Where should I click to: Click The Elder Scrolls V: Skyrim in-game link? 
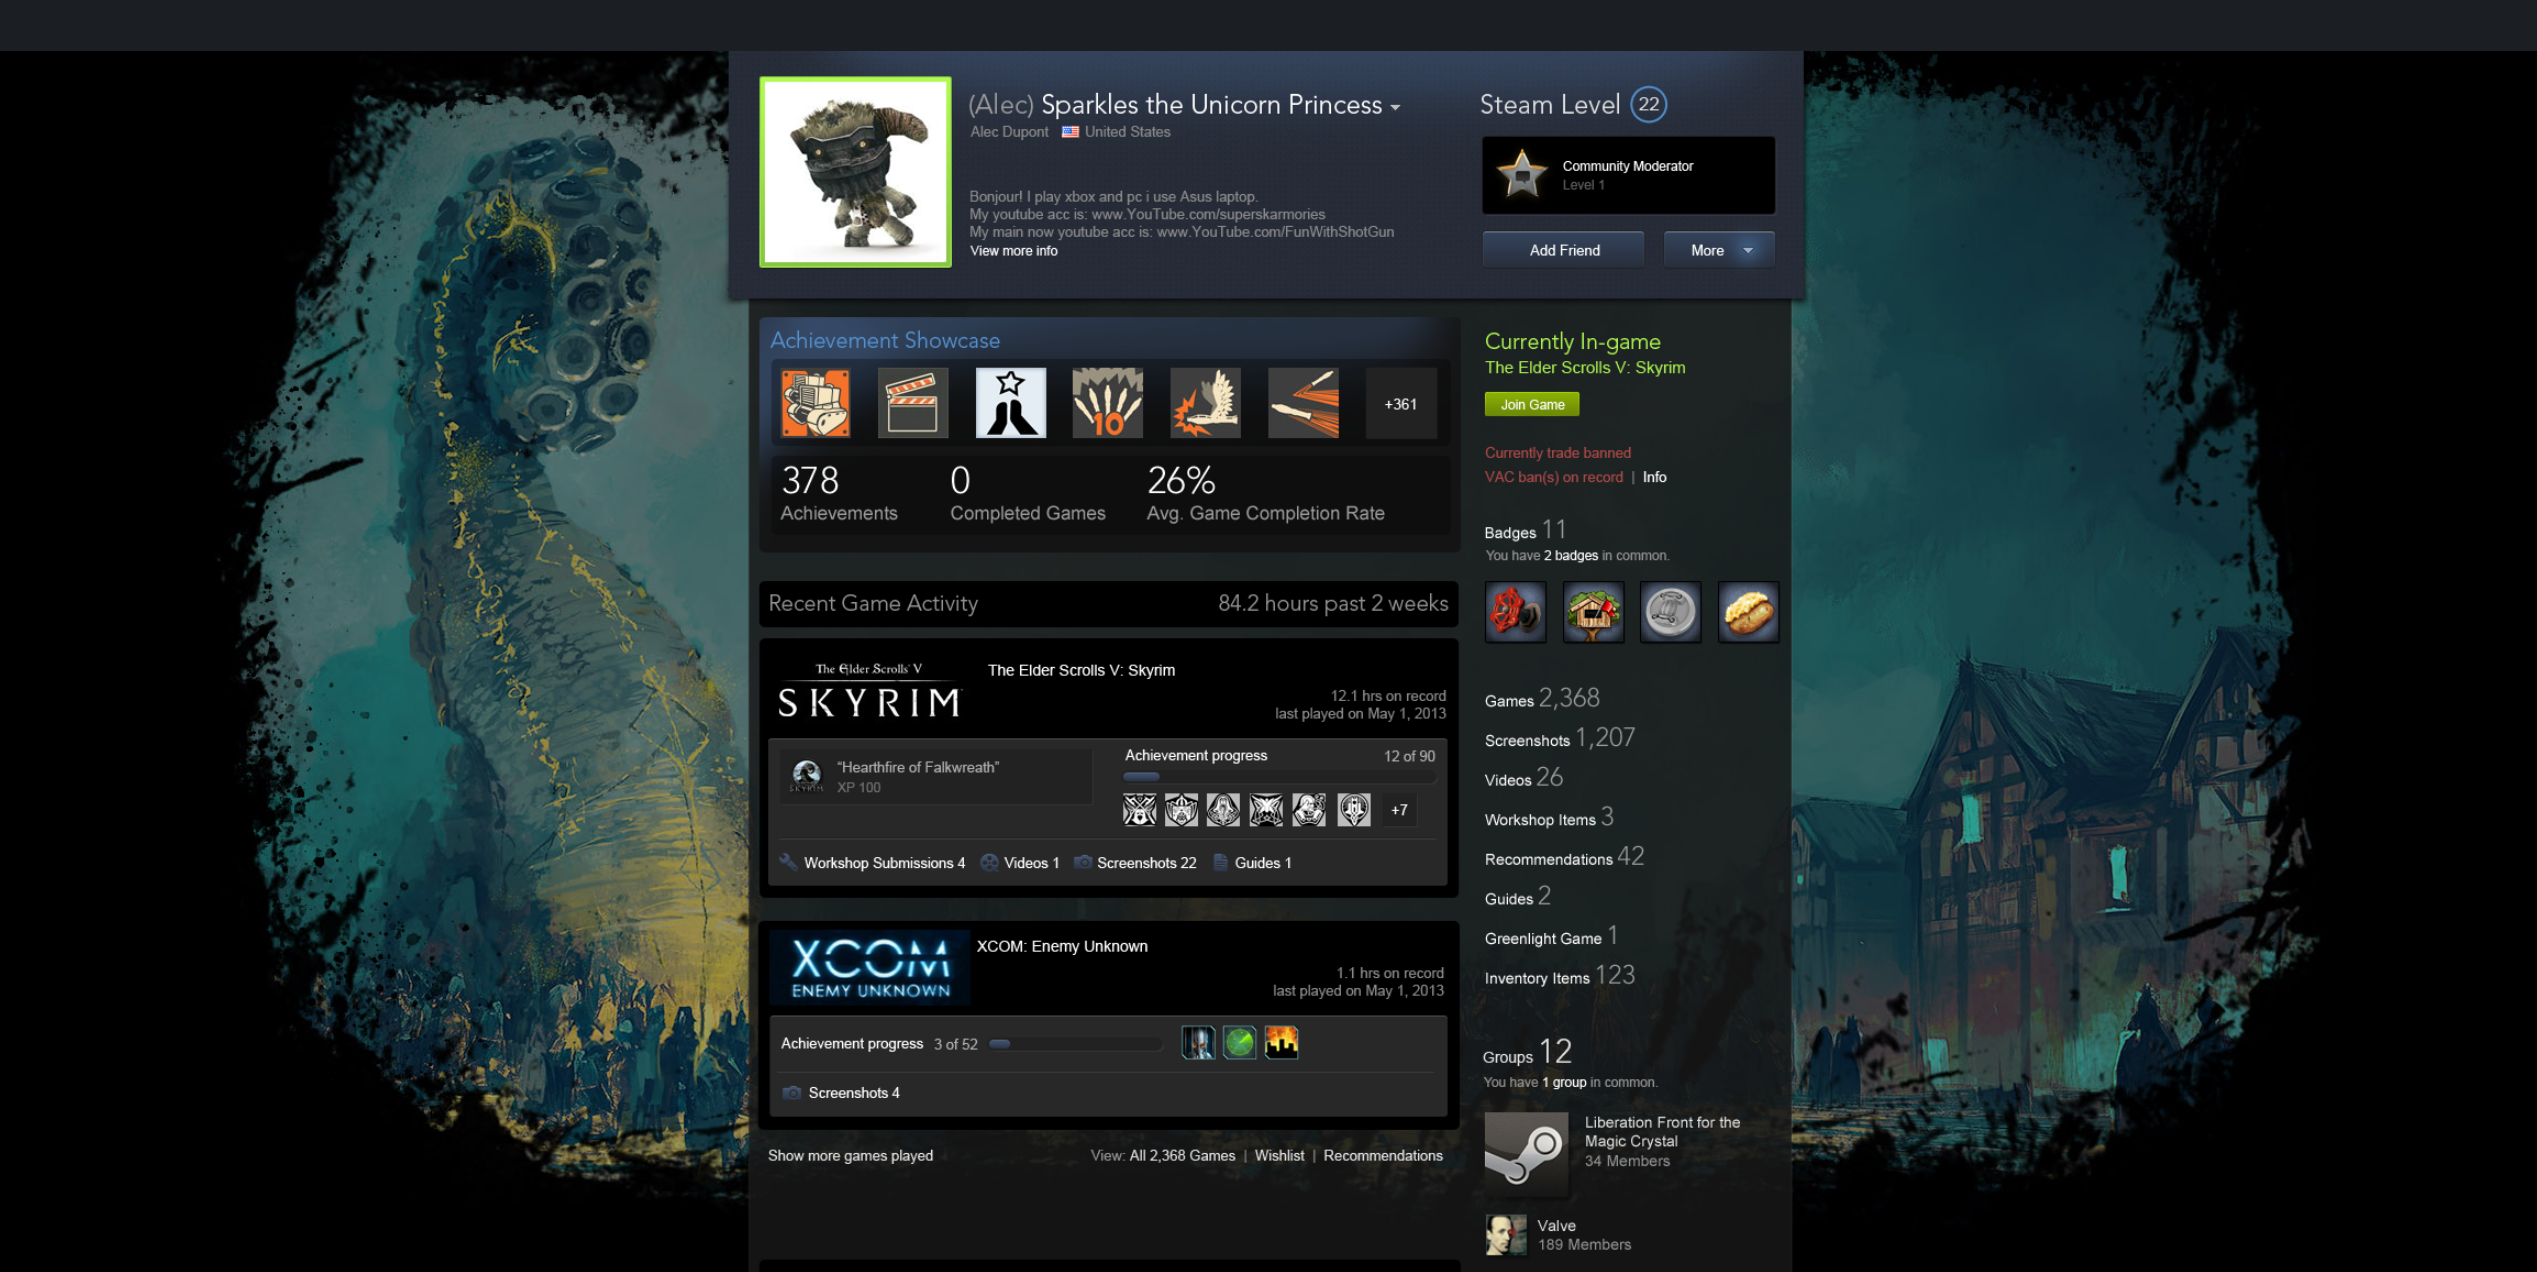click(1585, 368)
